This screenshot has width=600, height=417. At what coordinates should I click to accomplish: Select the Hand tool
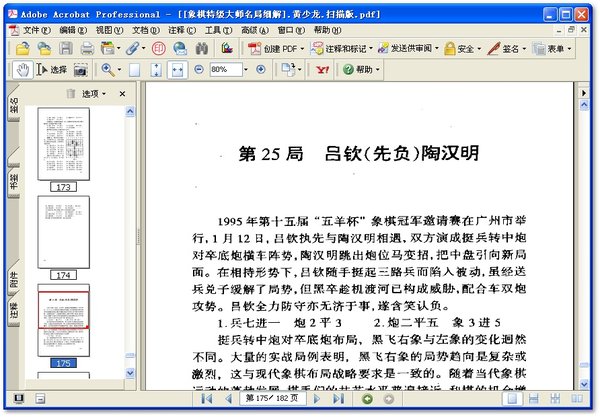(23, 70)
